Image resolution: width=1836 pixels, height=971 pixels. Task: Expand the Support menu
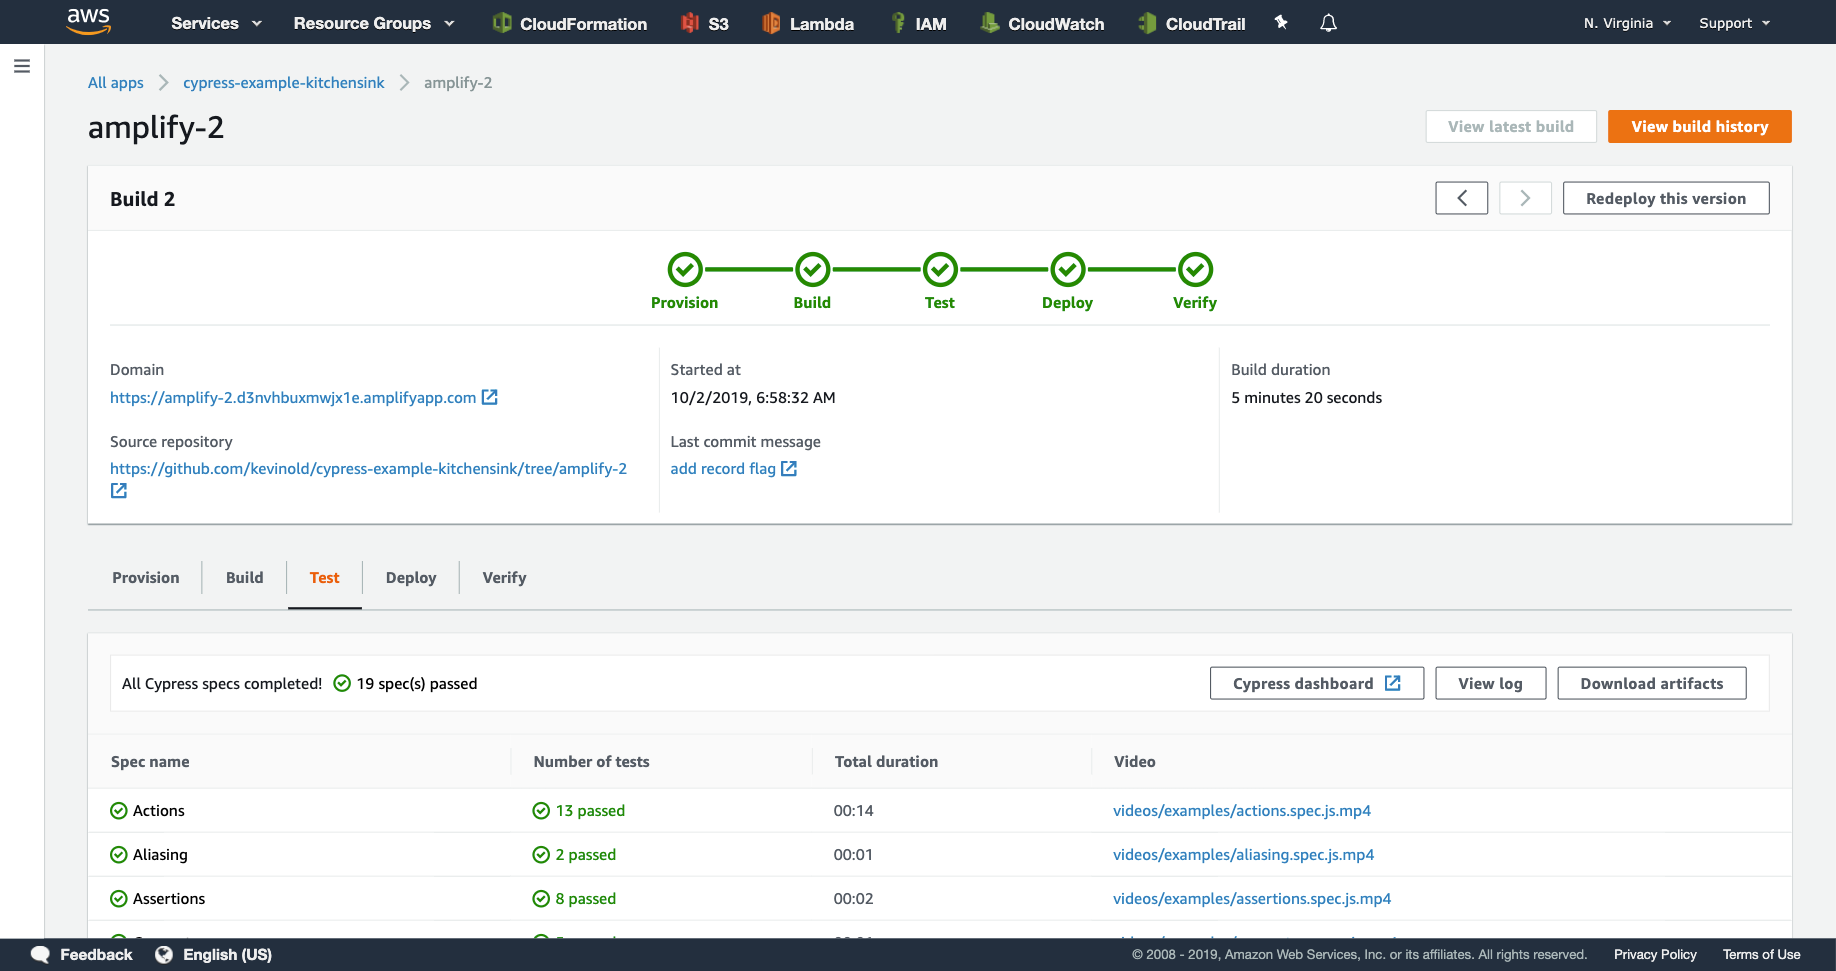click(x=1734, y=23)
